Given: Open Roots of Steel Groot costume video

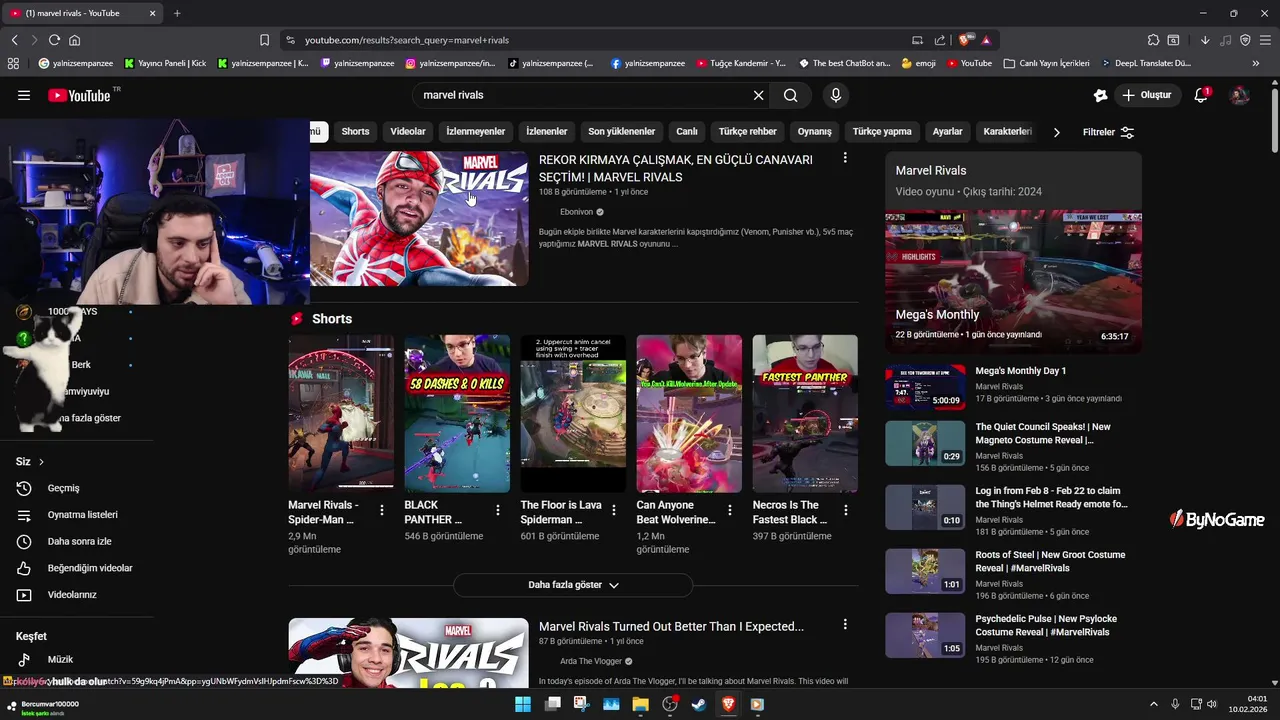Looking at the screenshot, I should click(1050, 561).
